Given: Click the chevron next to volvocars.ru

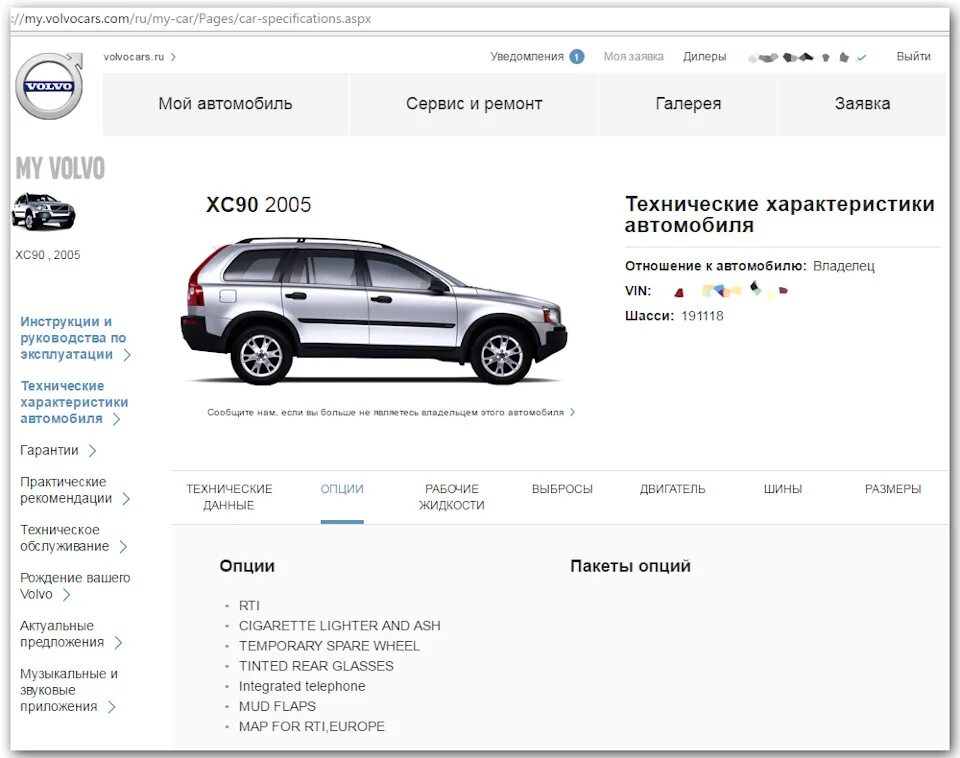Looking at the screenshot, I should (173, 57).
